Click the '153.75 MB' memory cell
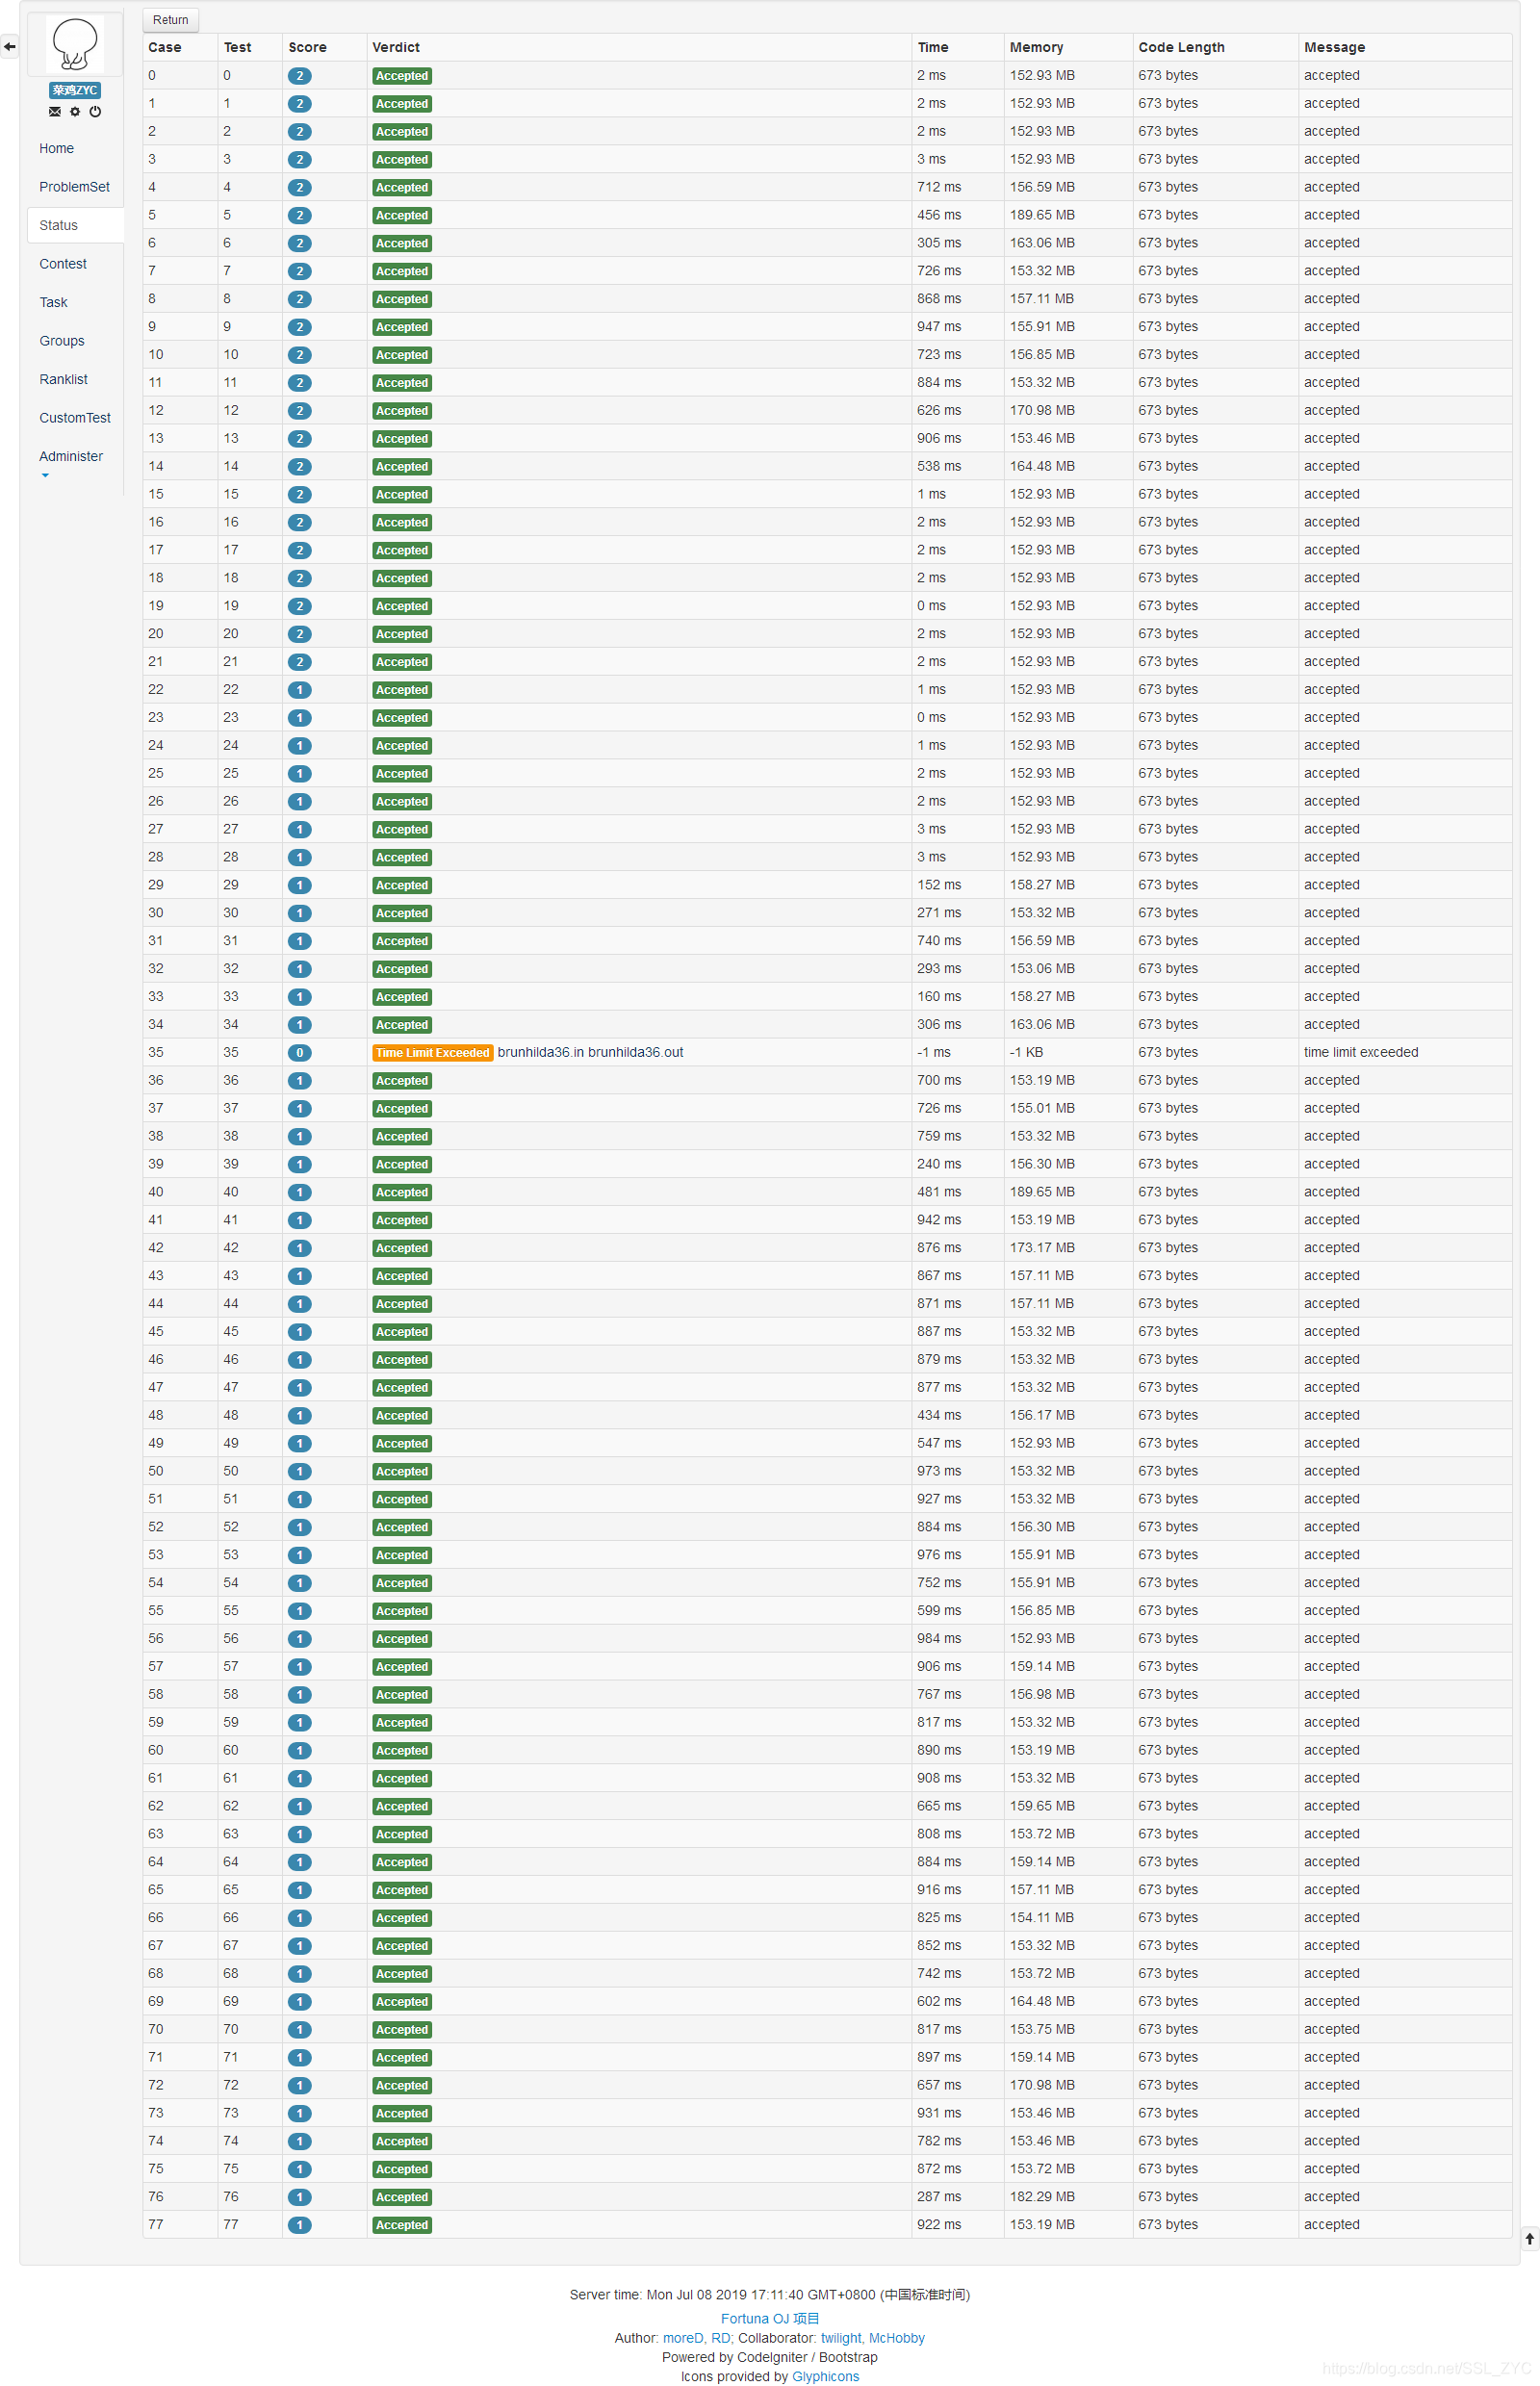This screenshot has height=2386, width=1540. 1042,2029
